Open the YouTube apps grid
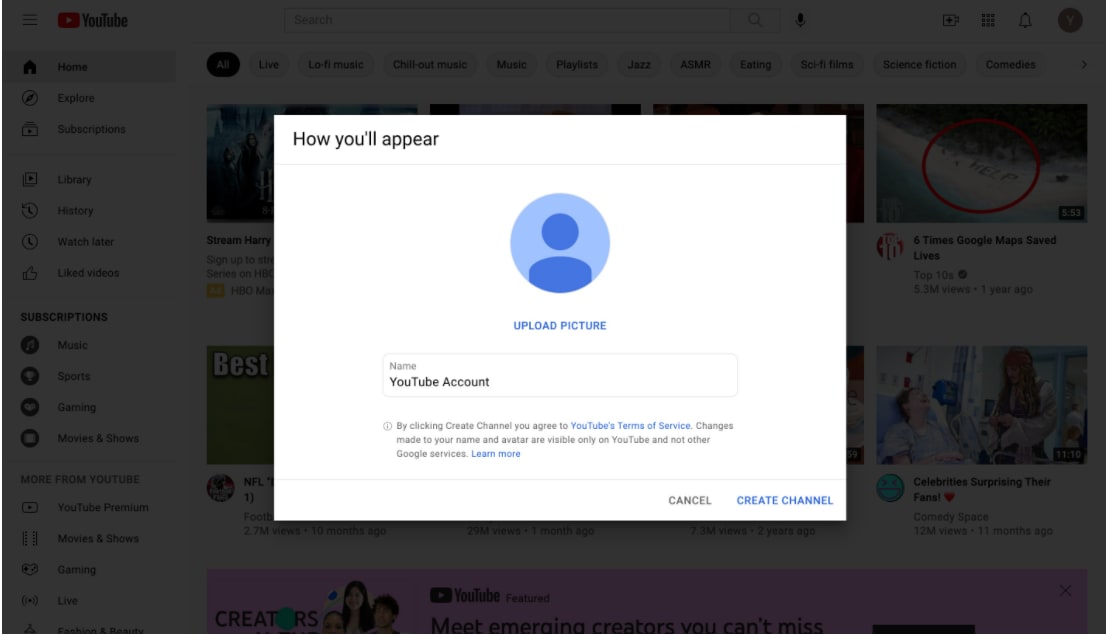Viewport: 1106px width, 640px height. (988, 20)
